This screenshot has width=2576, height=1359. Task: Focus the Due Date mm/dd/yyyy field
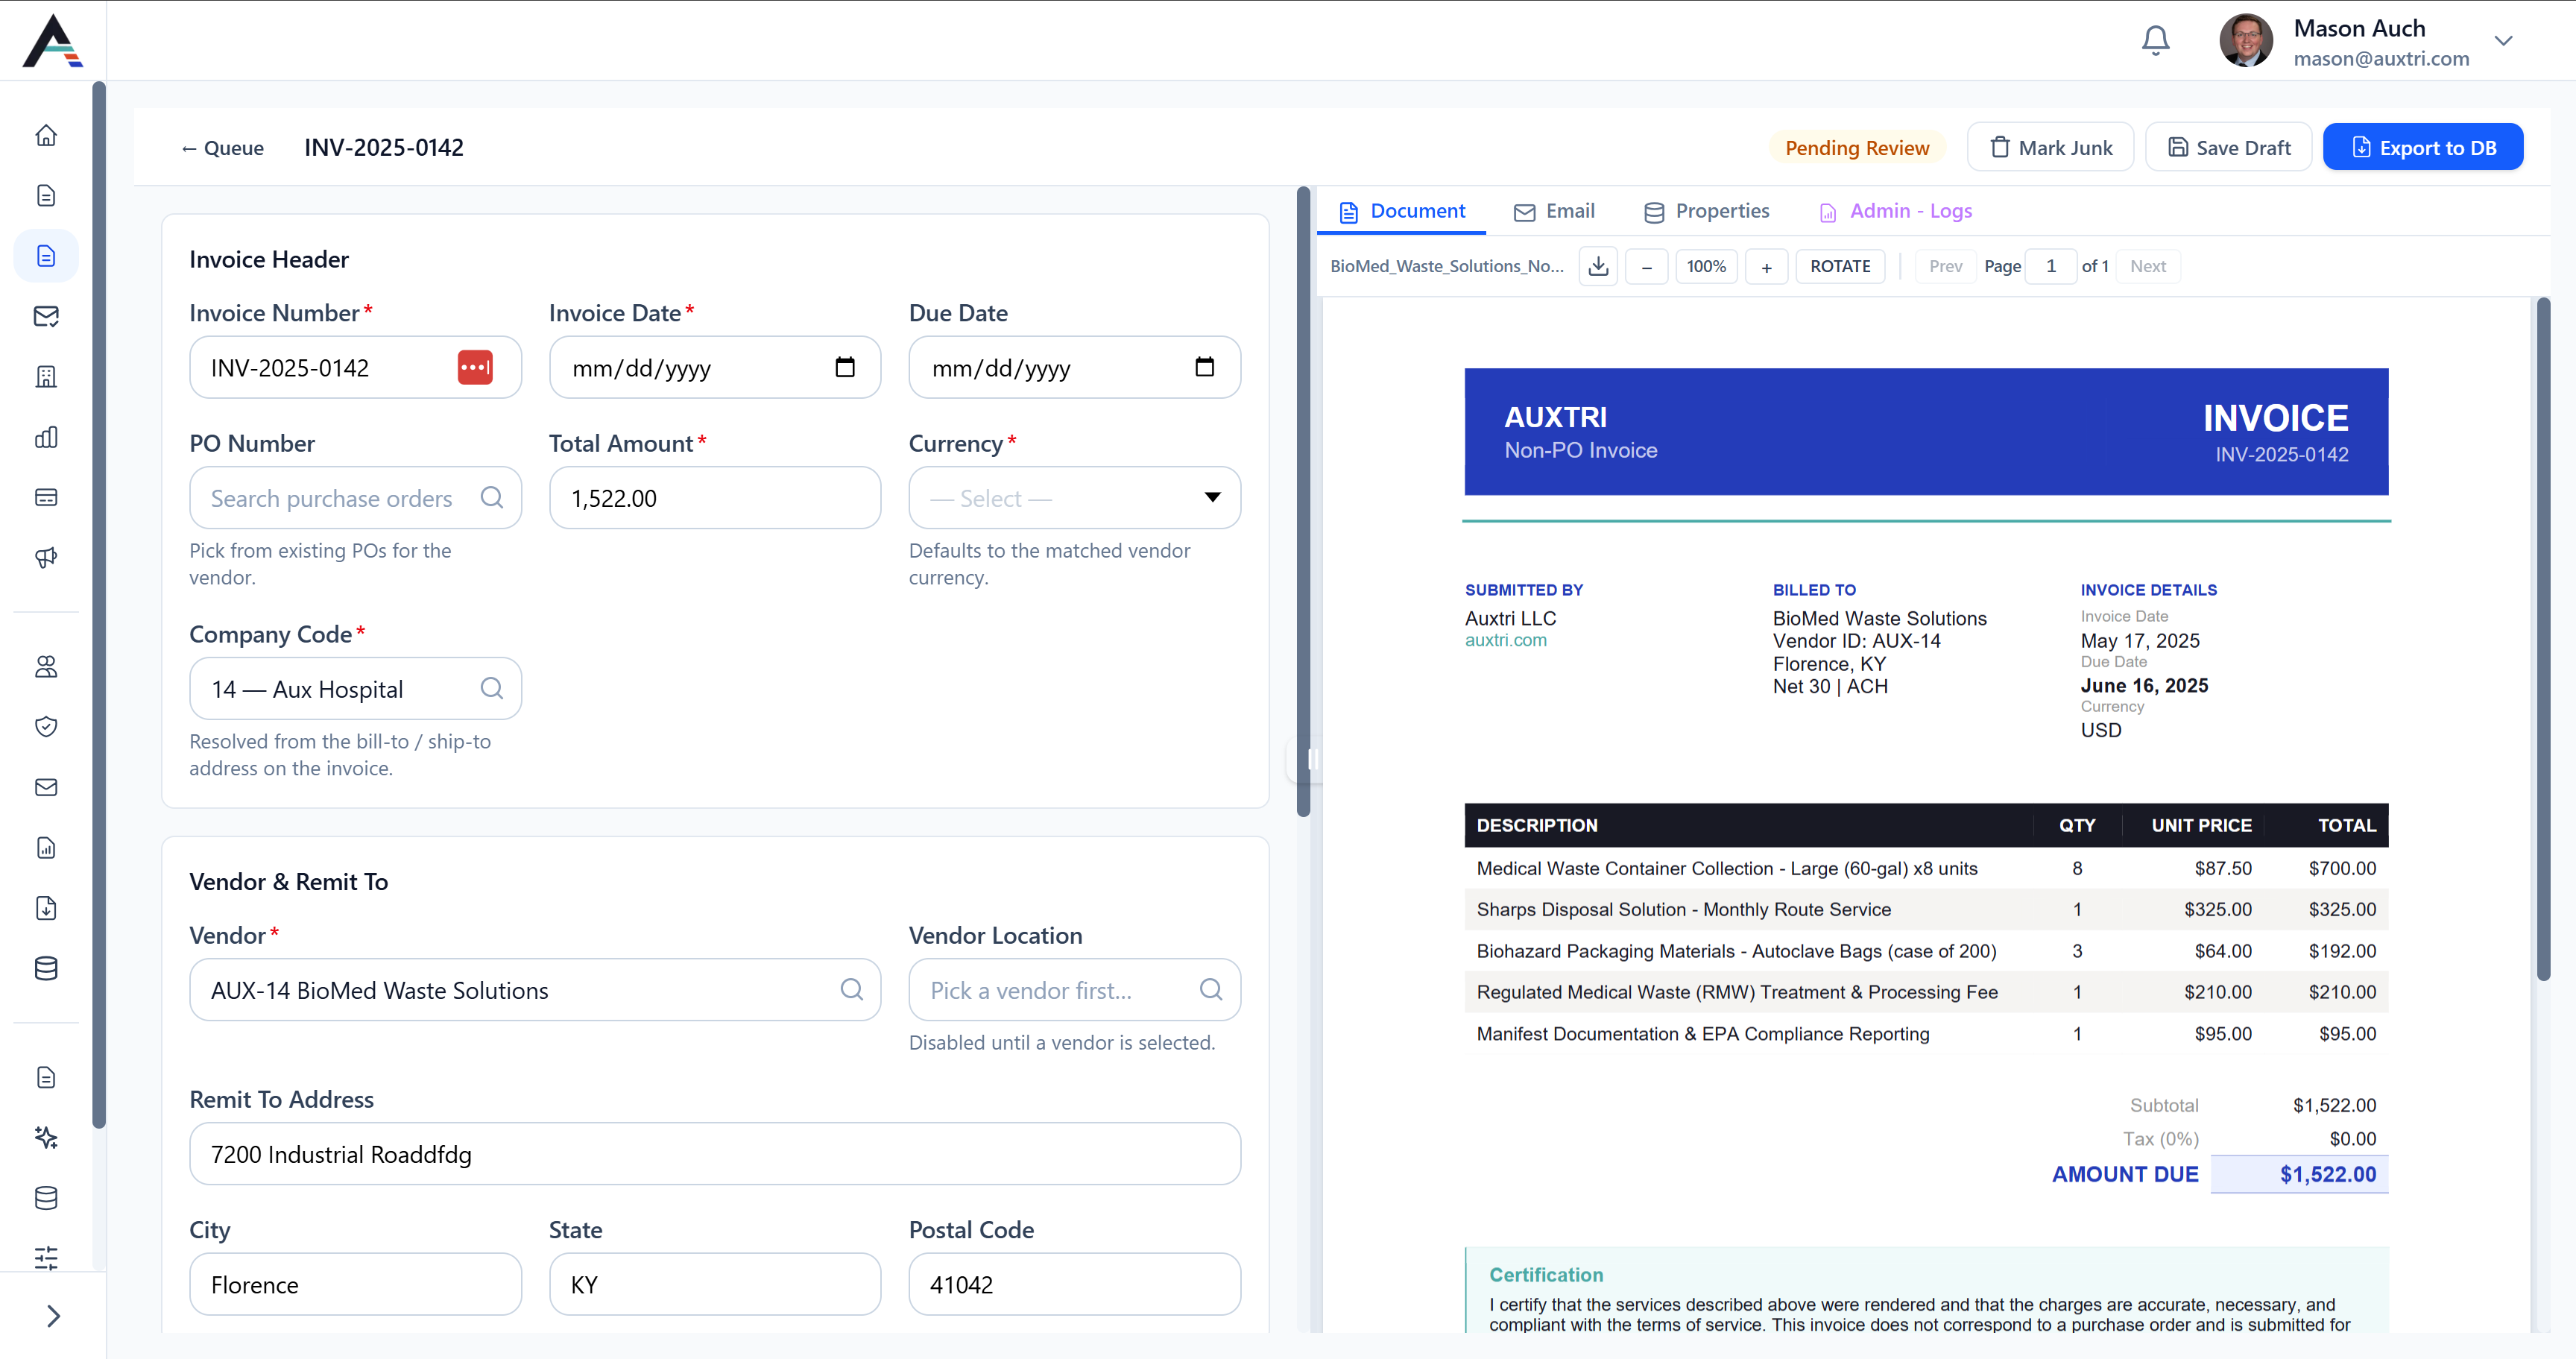[x=1074, y=367]
